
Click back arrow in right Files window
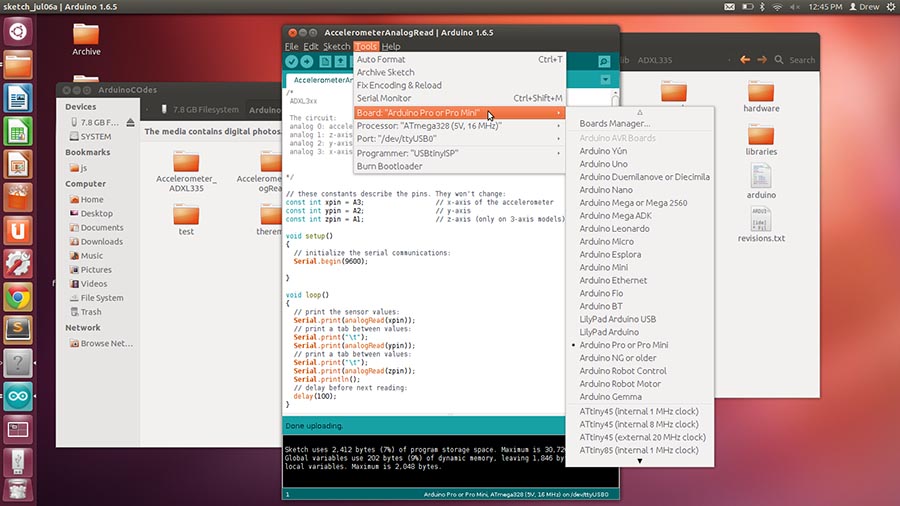[745, 60]
